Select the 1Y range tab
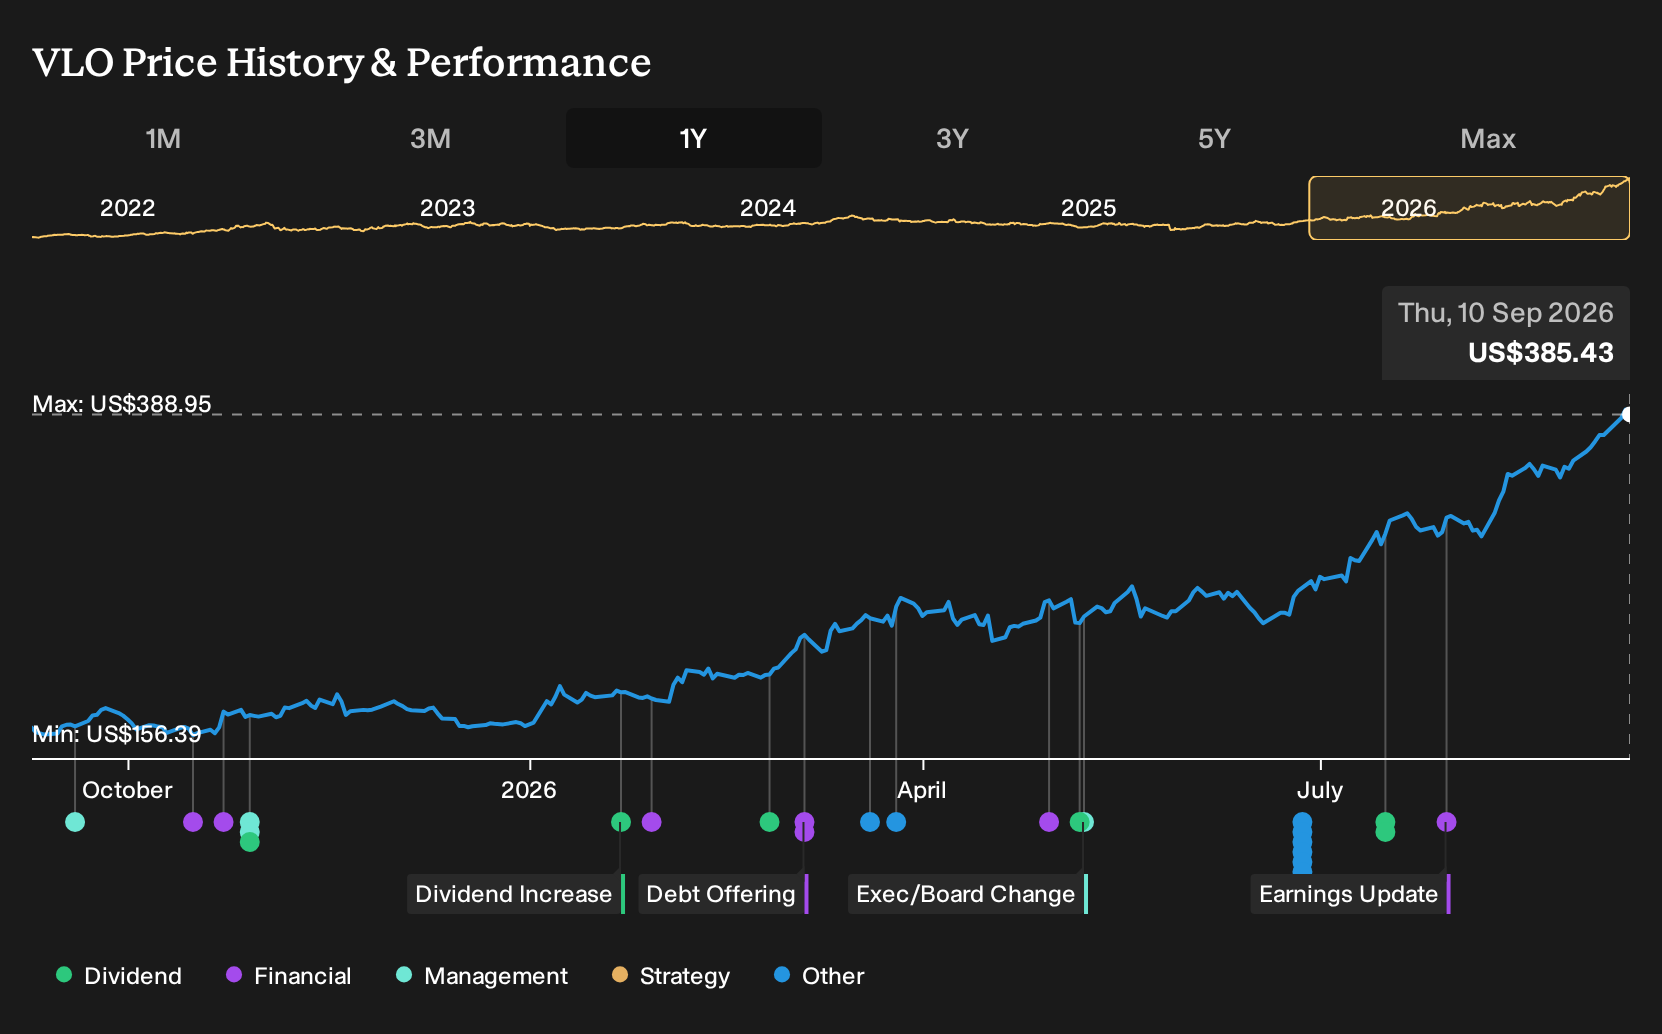The image size is (1662, 1034). (x=693, y=138)
